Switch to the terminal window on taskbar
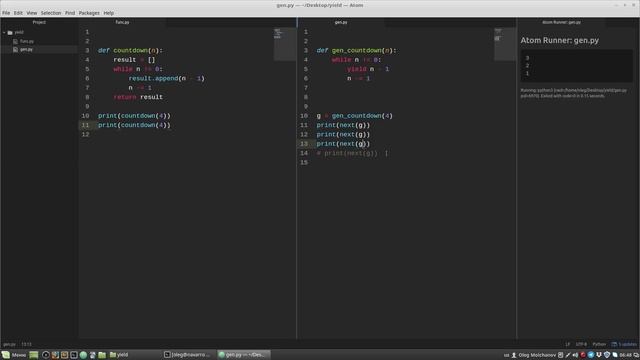This screenshot has width=640, height=360. click(188, 355)
